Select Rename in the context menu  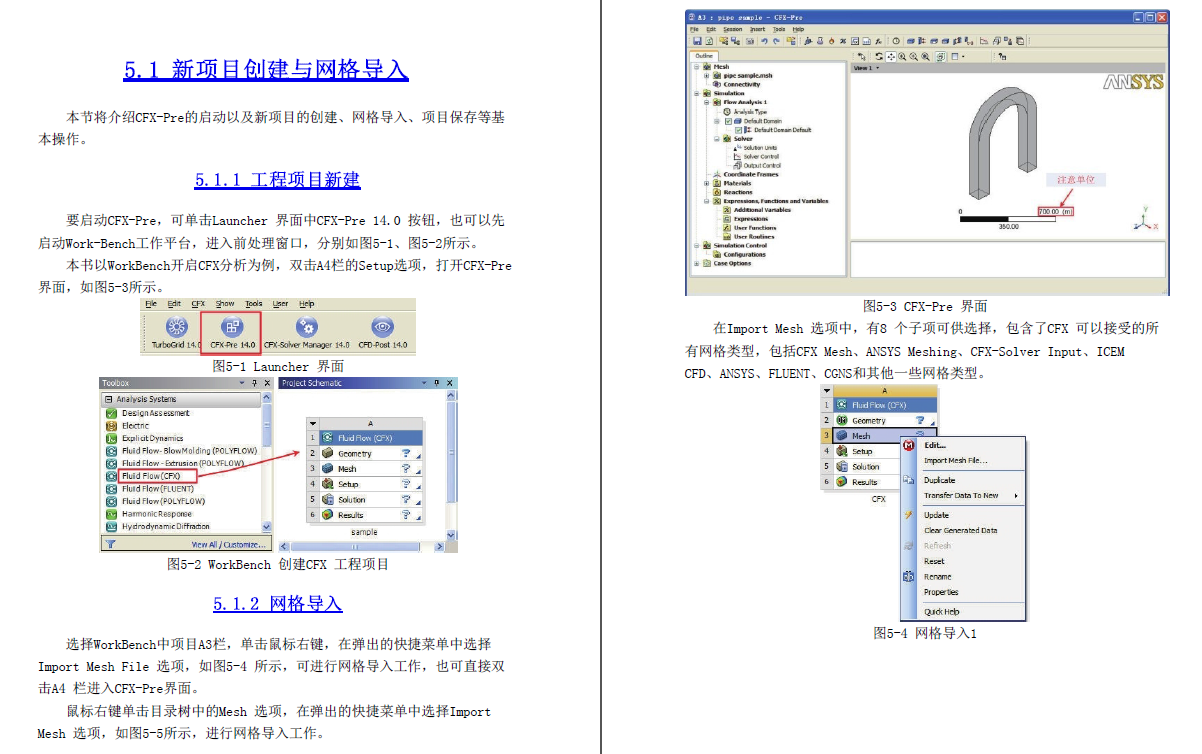click(937, 577)
